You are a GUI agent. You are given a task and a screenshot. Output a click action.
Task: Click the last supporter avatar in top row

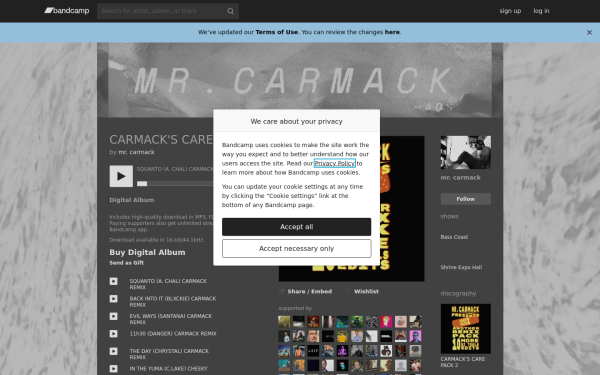tap(415, 322)
